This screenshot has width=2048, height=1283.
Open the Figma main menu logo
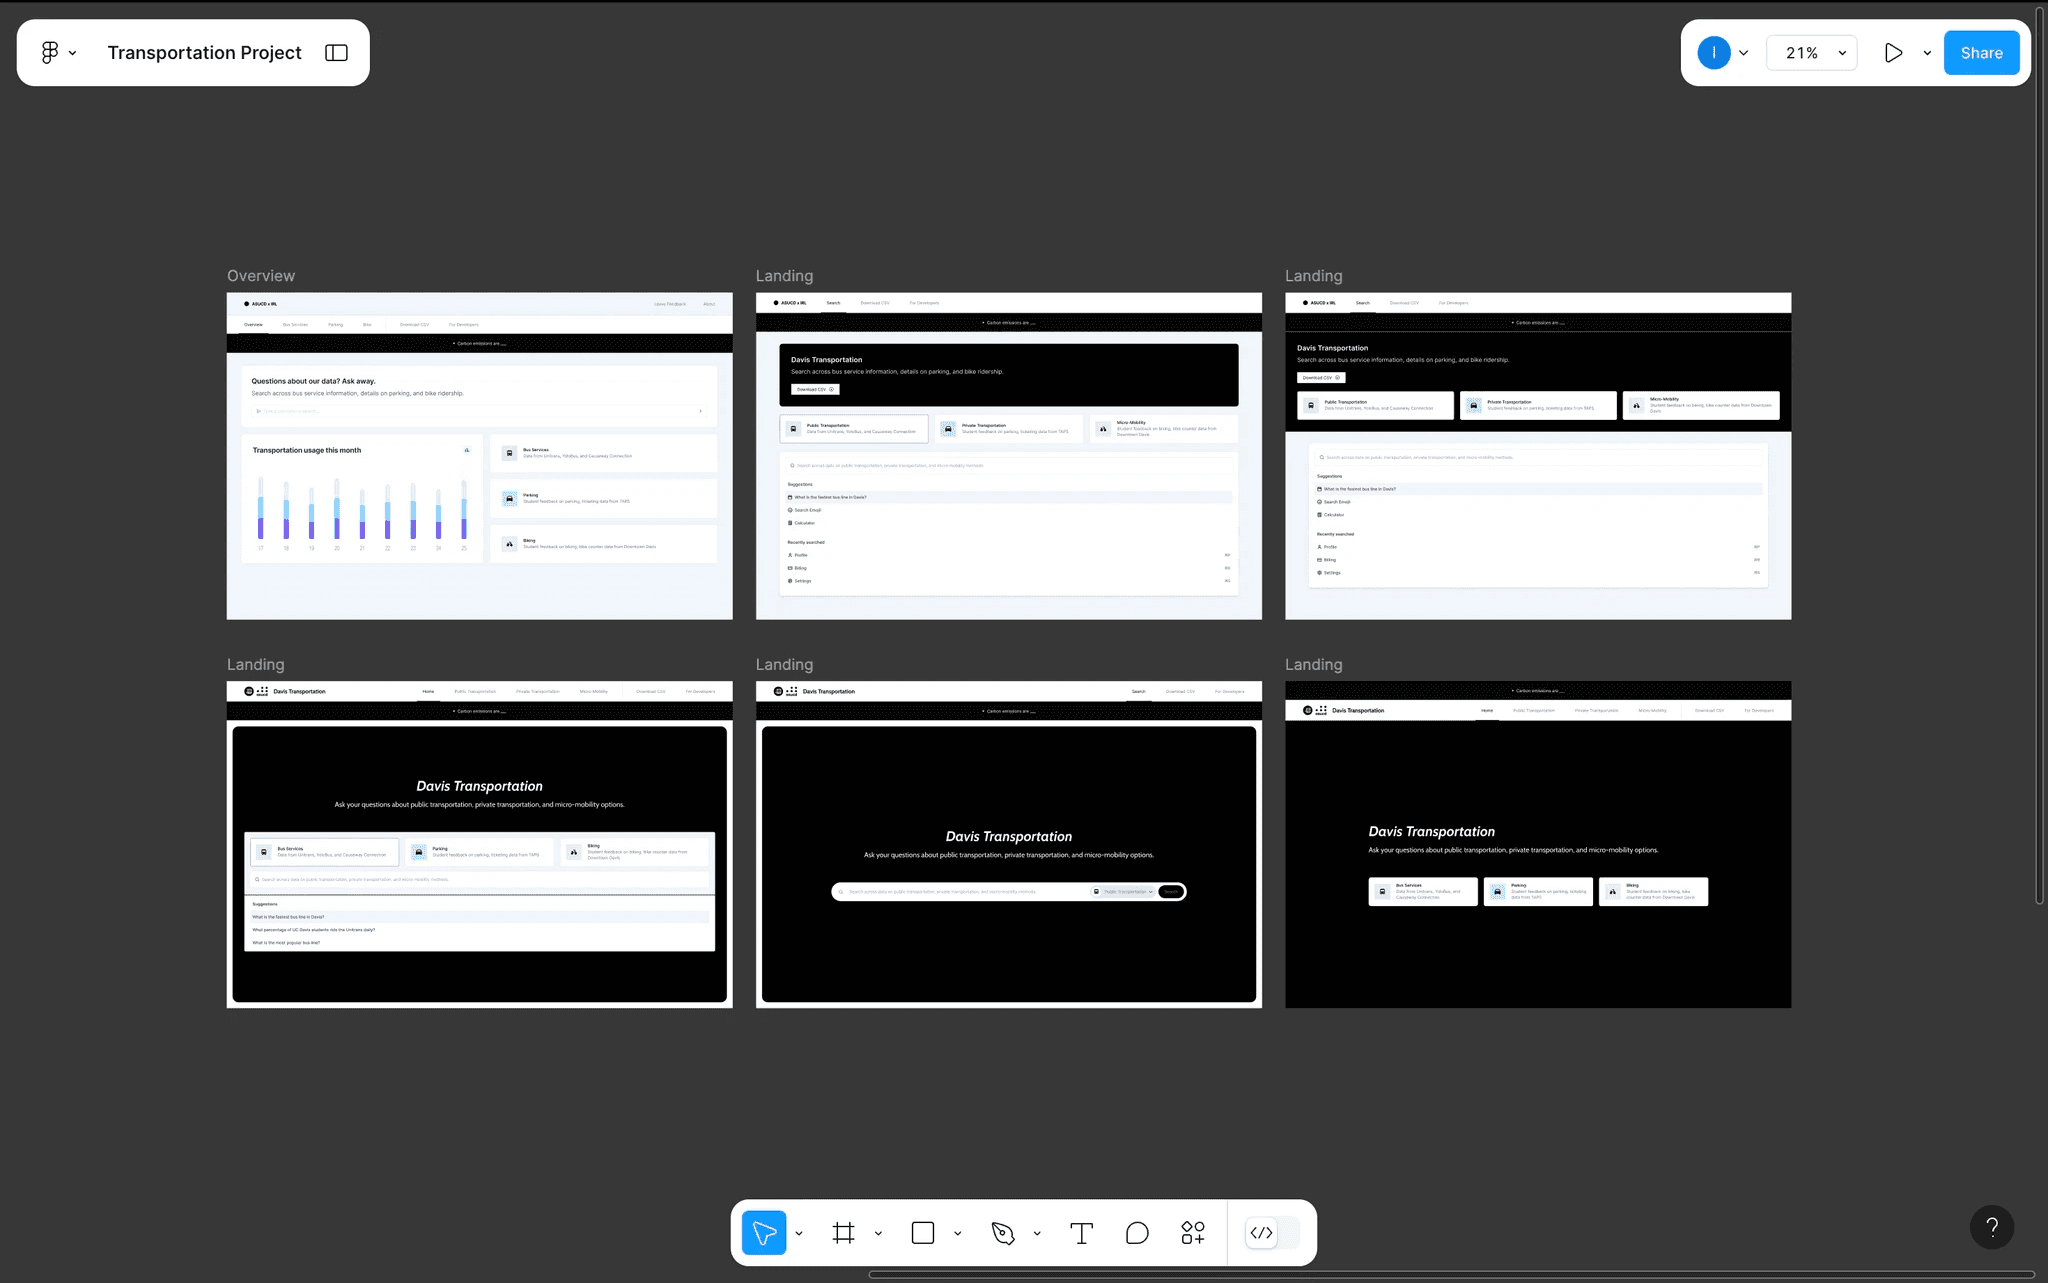point(50,53)
